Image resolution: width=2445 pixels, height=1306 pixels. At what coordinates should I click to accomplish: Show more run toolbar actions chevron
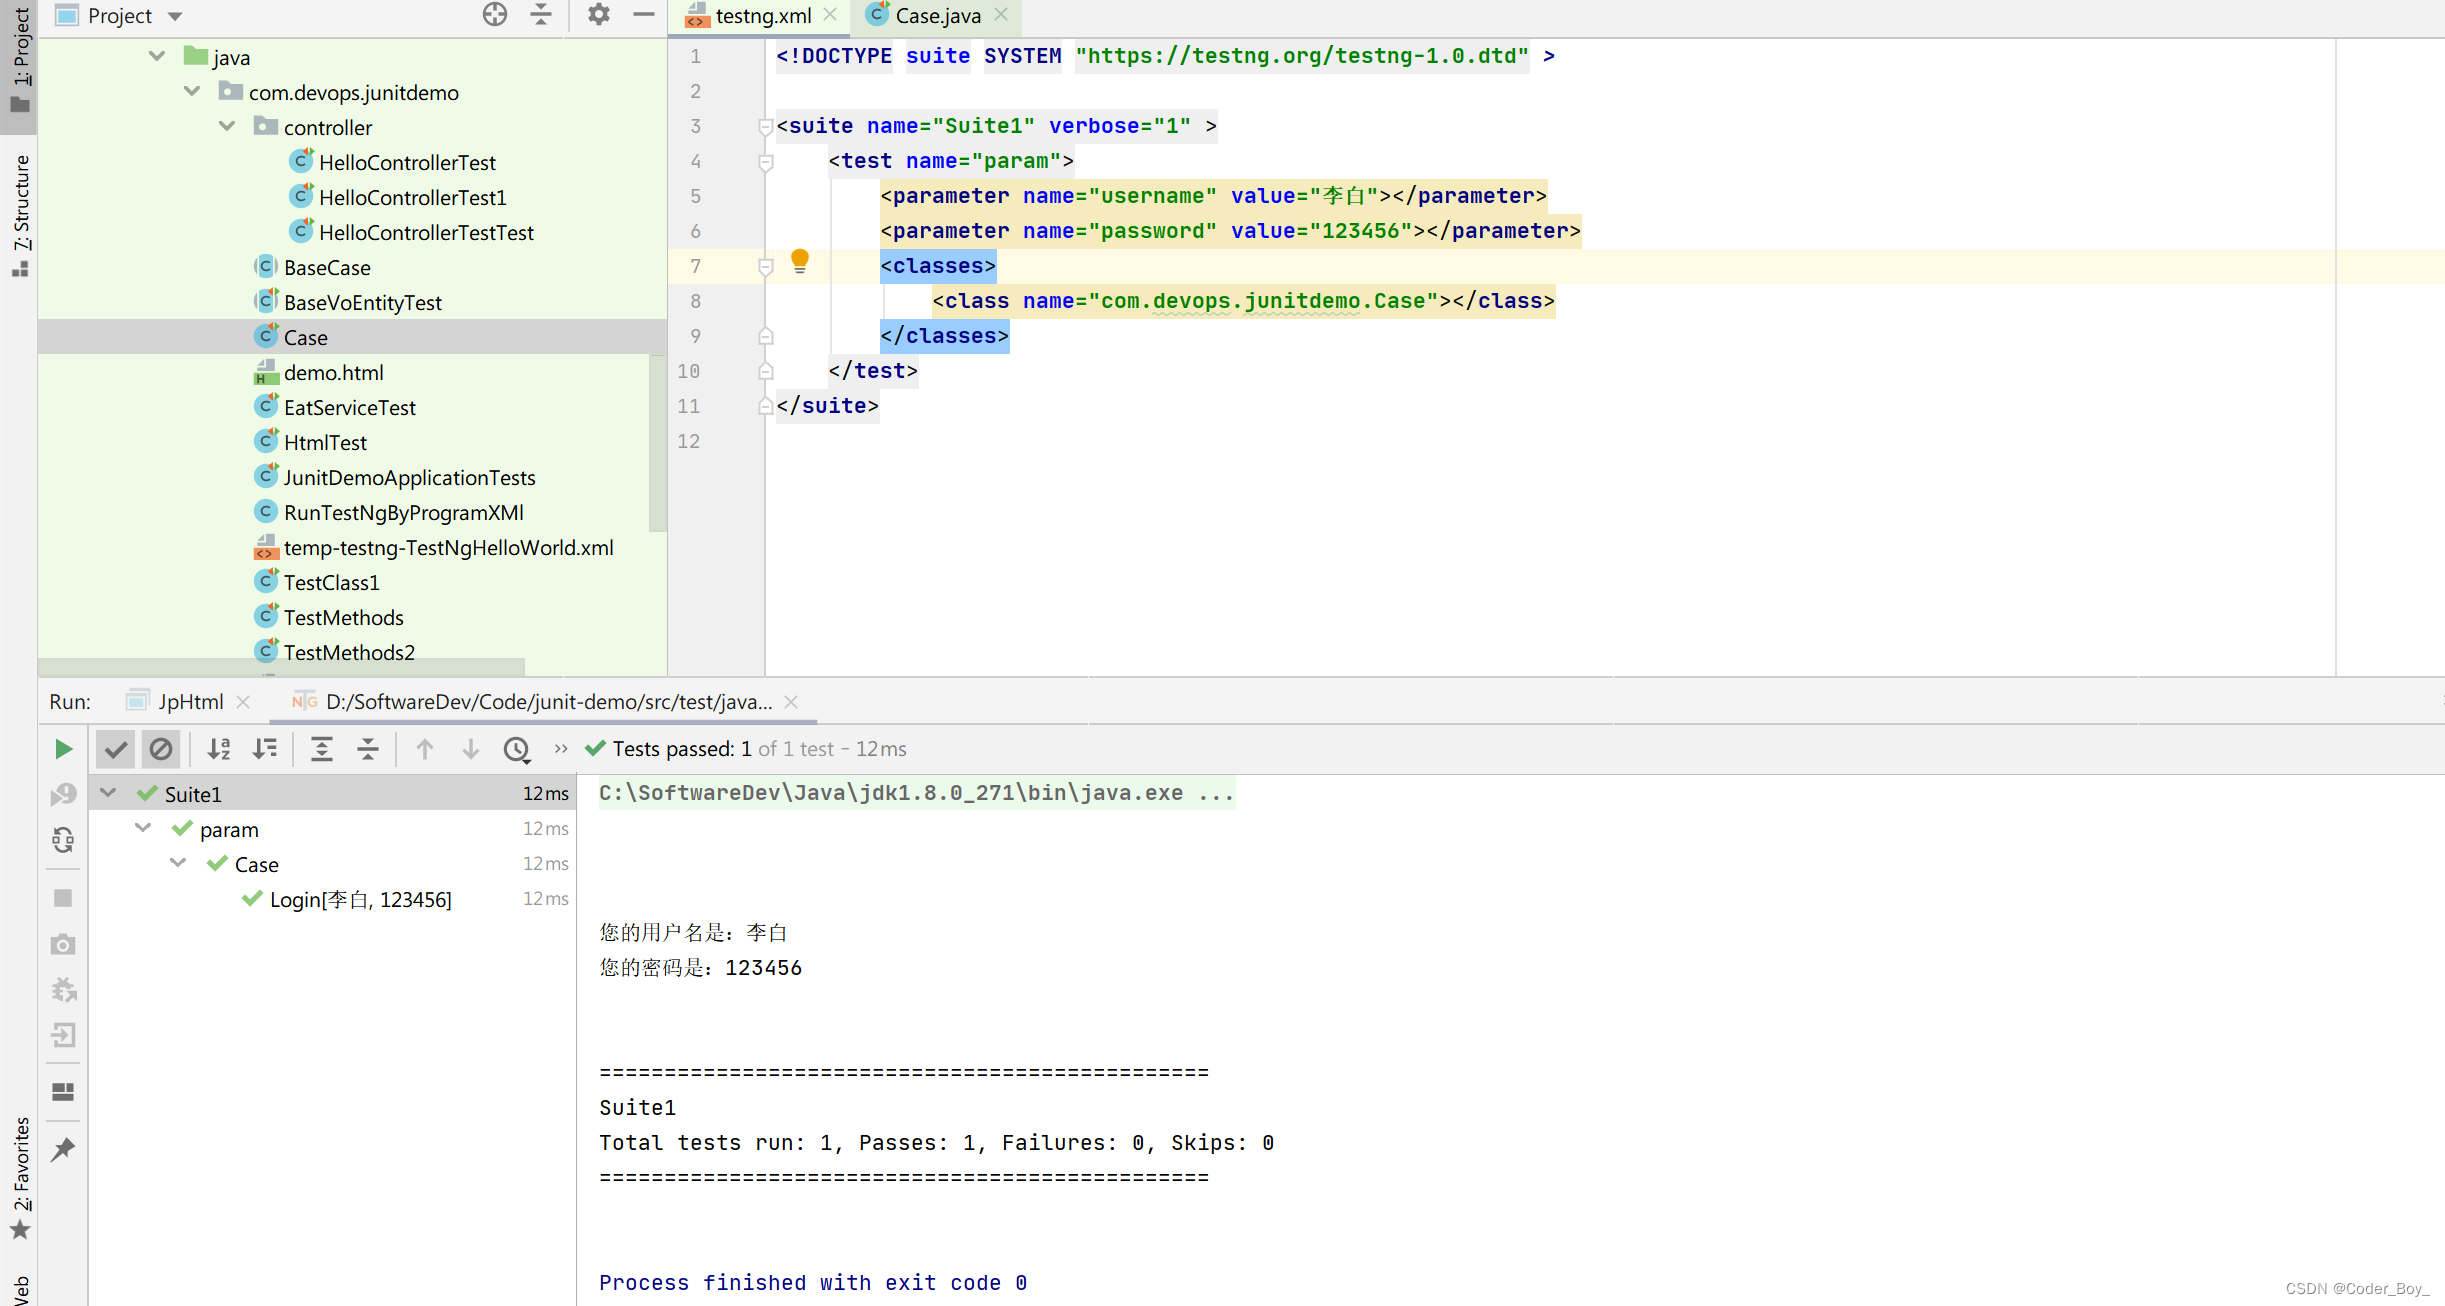[561, 749]
